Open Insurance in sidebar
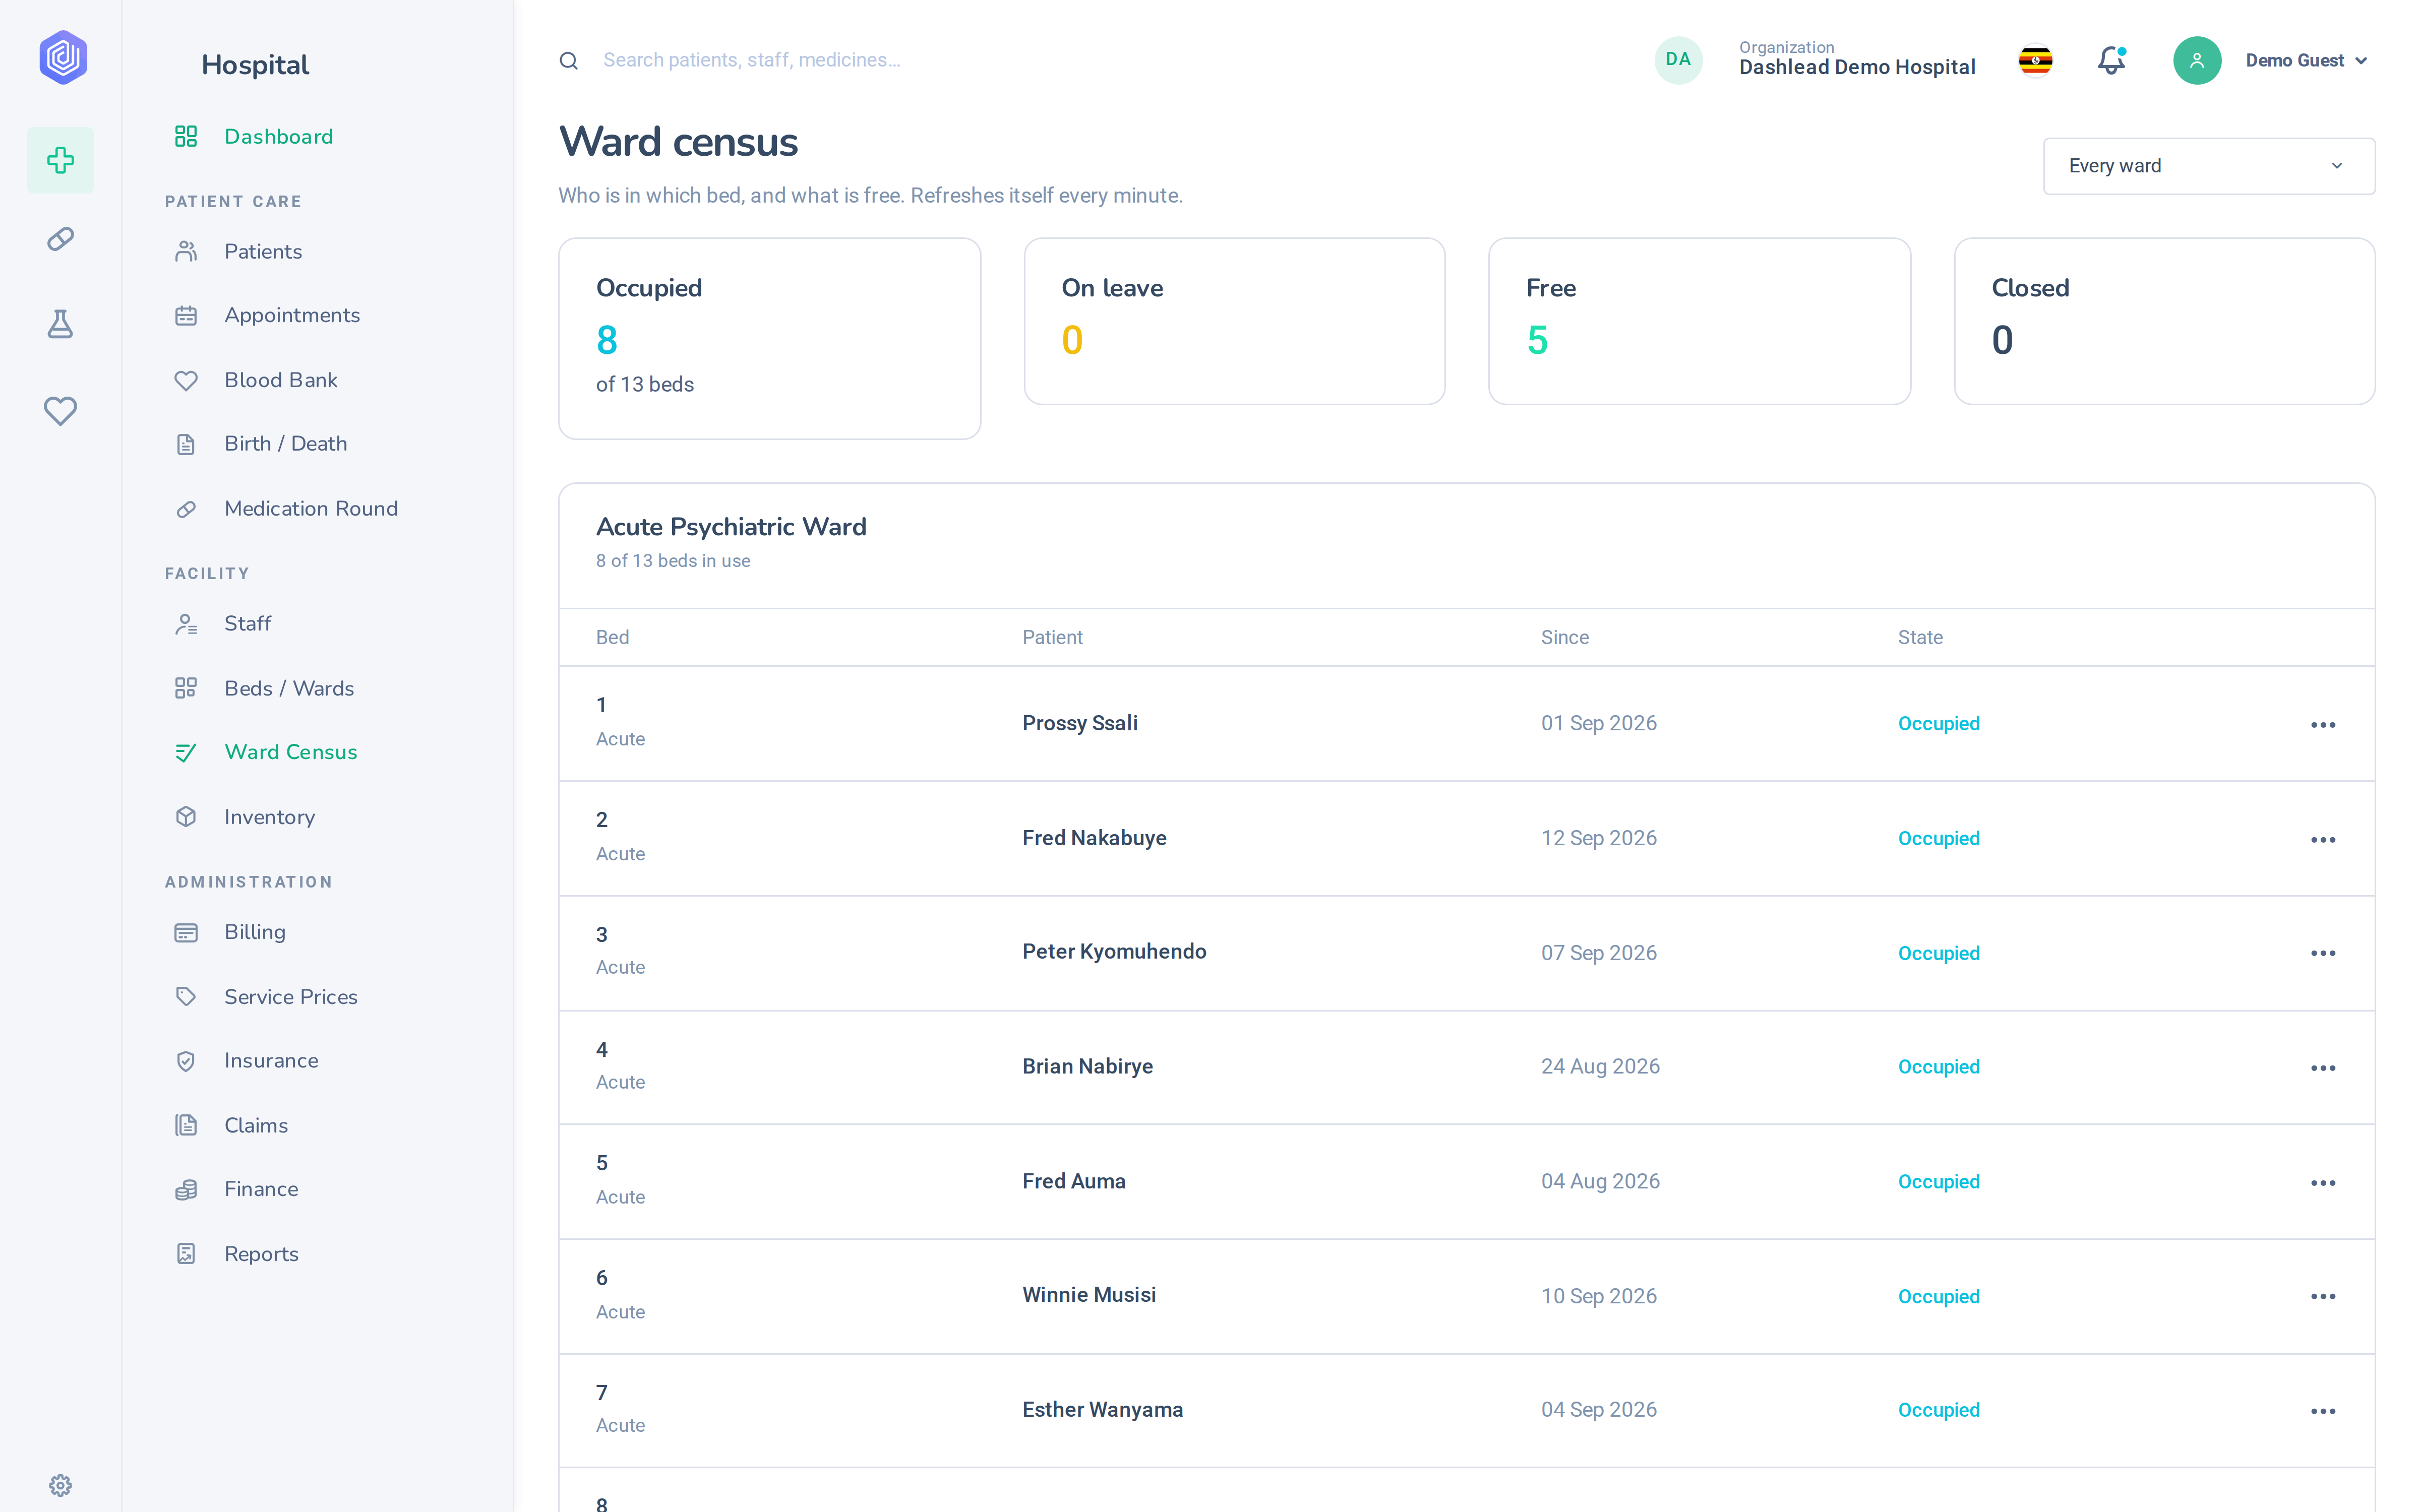 [271, 1060]
